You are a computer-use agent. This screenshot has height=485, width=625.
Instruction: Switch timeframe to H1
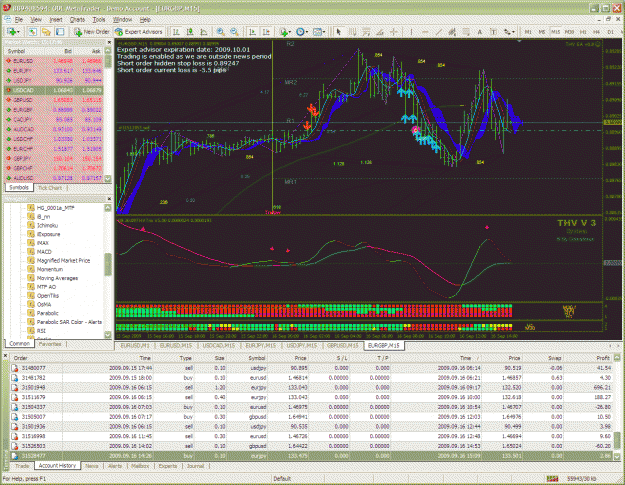click(583, 32)
